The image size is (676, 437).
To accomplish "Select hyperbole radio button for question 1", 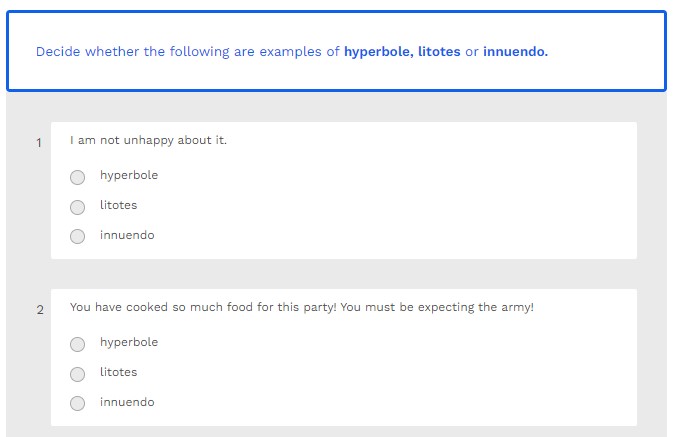I will 78,177.
